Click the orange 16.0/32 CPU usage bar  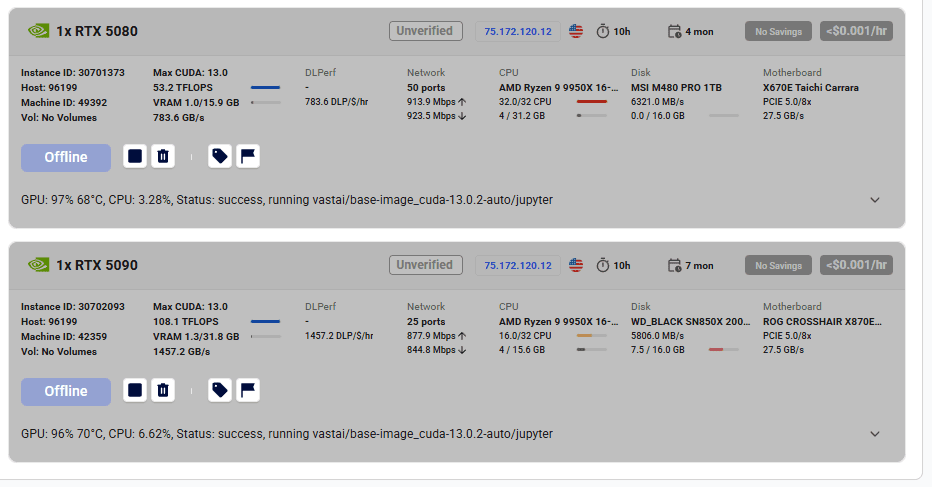pyautogui.click(x=591, y=335)
